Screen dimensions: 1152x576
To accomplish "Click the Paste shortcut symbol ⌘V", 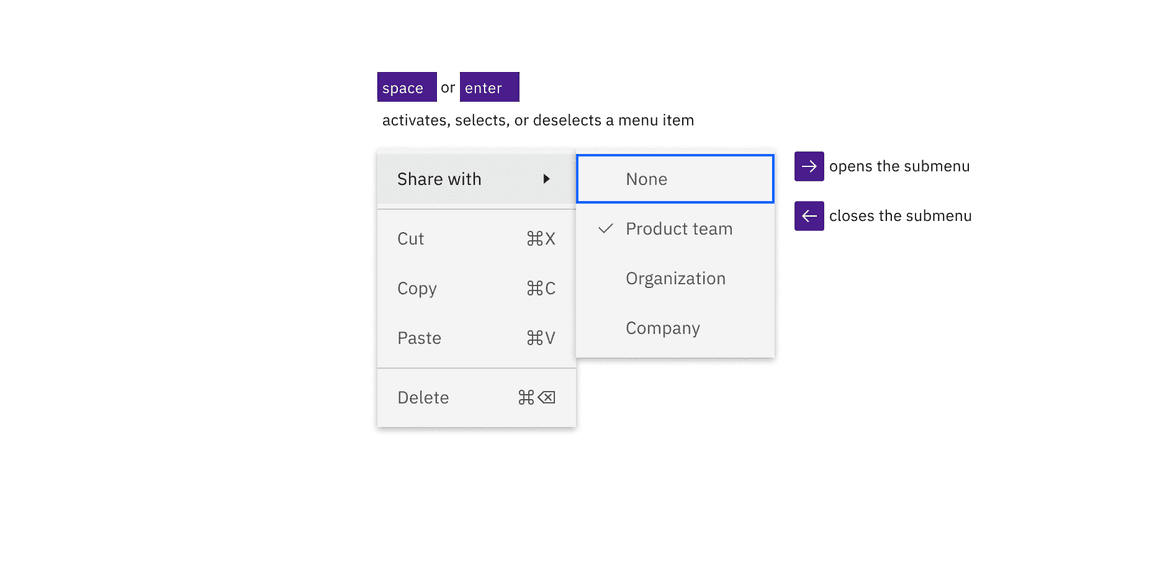I will [x=540, y=338].
